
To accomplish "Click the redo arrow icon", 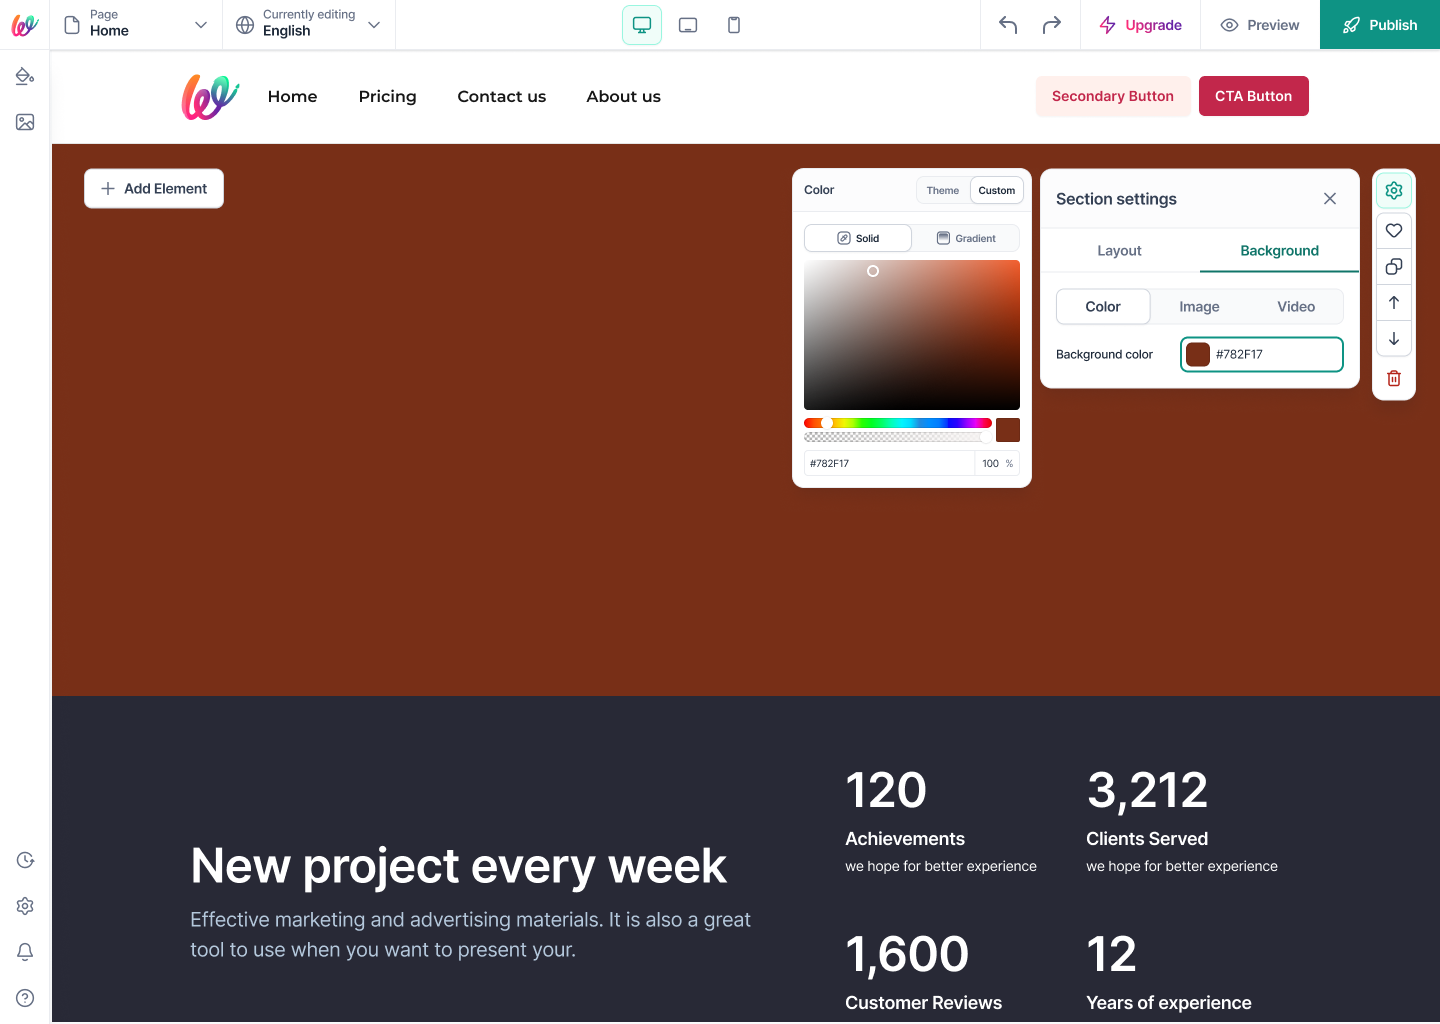I will (x=1052, y=25).
